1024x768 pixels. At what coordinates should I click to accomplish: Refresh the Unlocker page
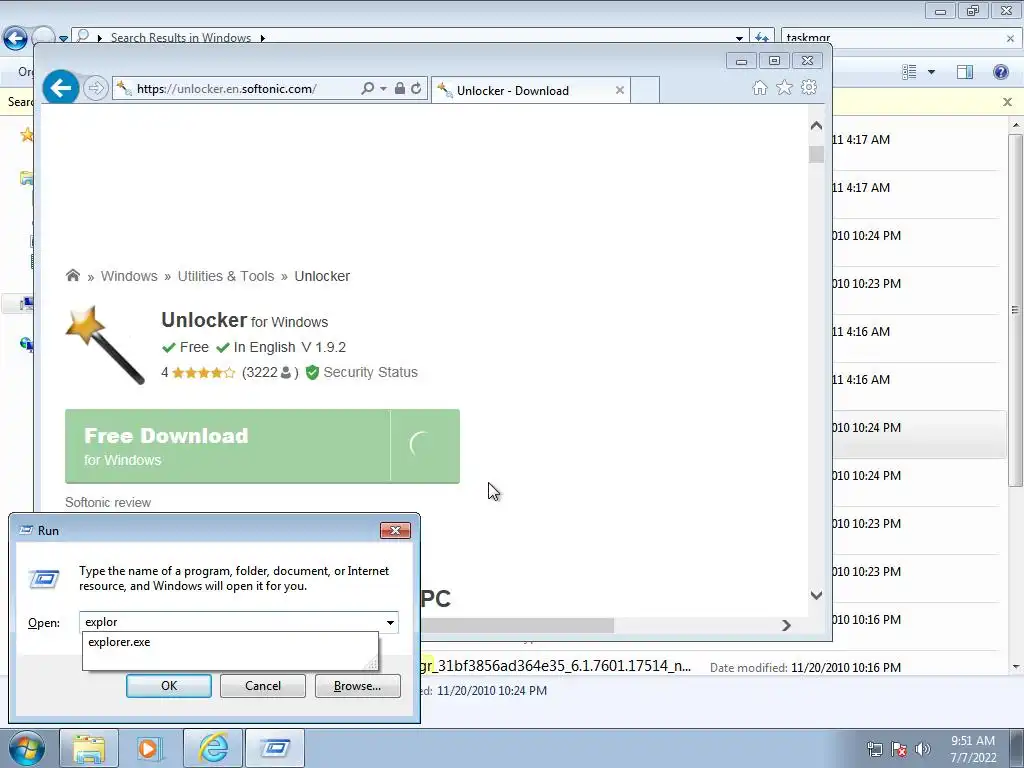[x=416, y=88]
